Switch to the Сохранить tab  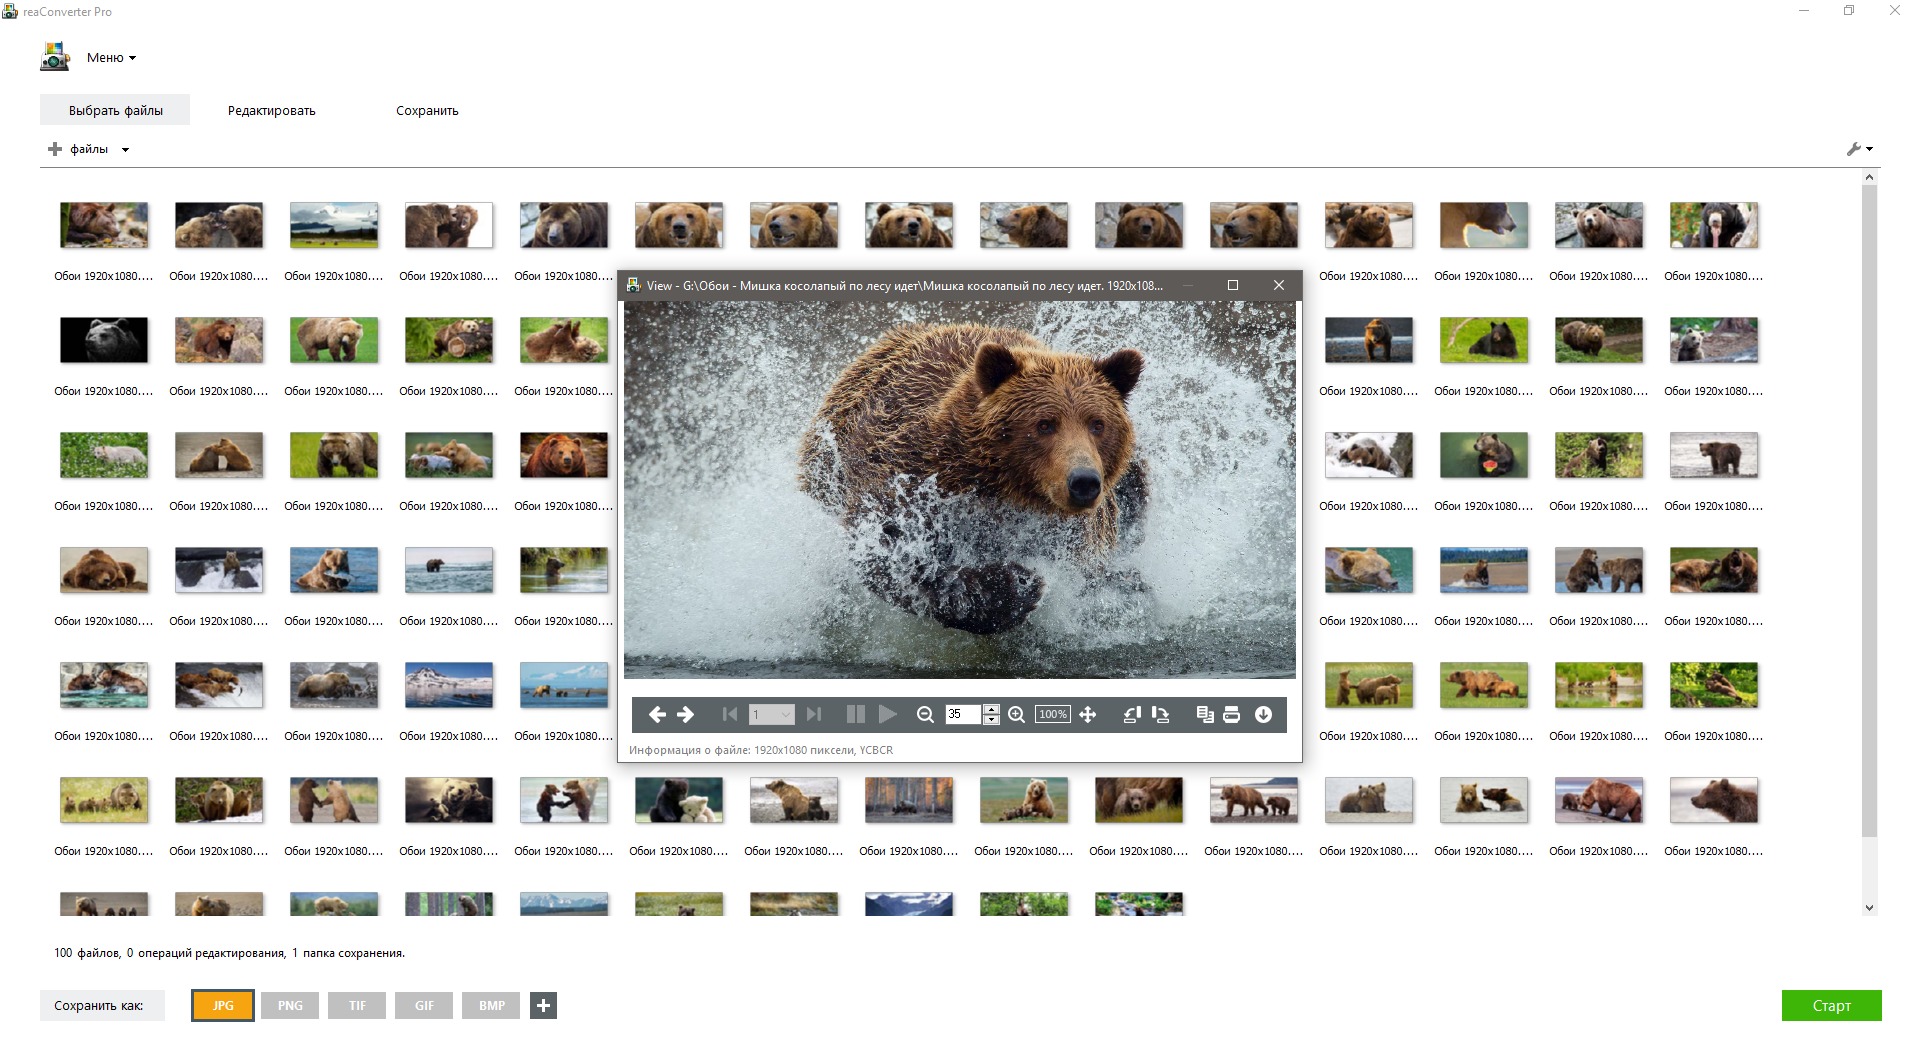[x=427, y=111]
